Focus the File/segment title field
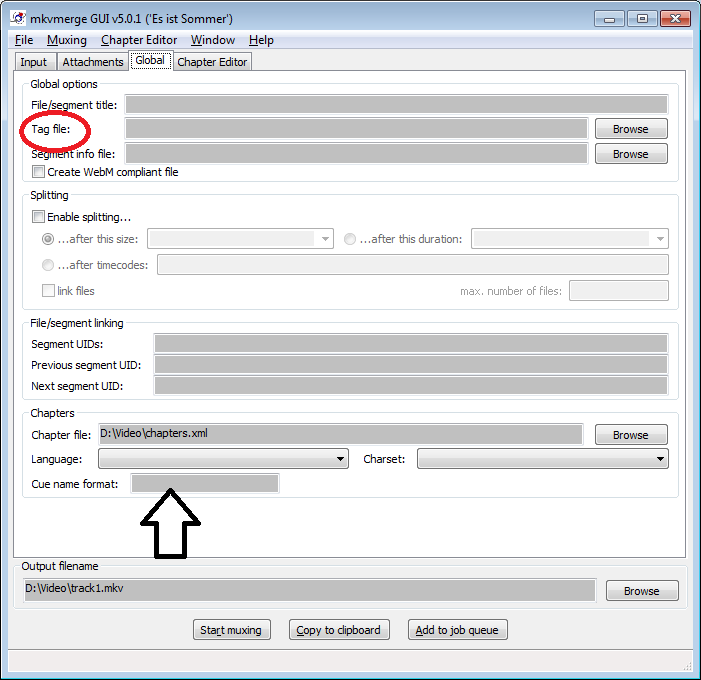This screenshot has height=680, width=701. pyautogui.click(x=396, y=105)
